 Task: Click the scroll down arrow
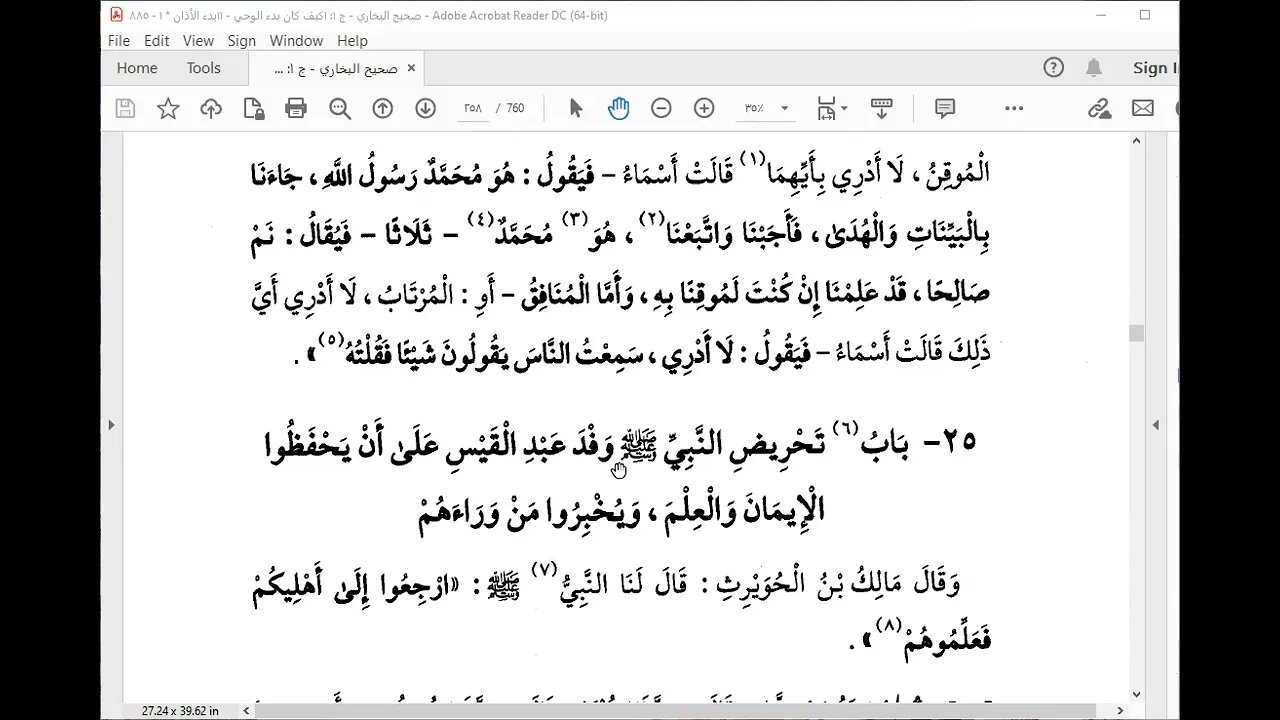[1136, 694]
